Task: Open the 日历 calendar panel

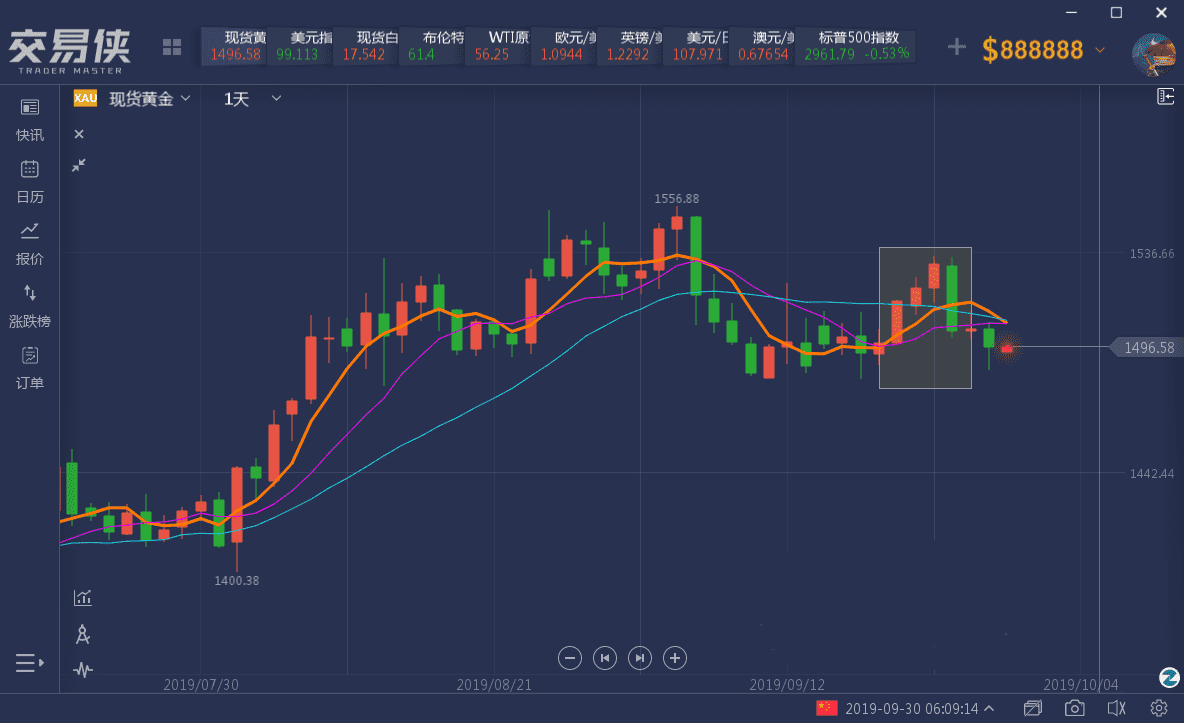Action: tap(30, 181)
